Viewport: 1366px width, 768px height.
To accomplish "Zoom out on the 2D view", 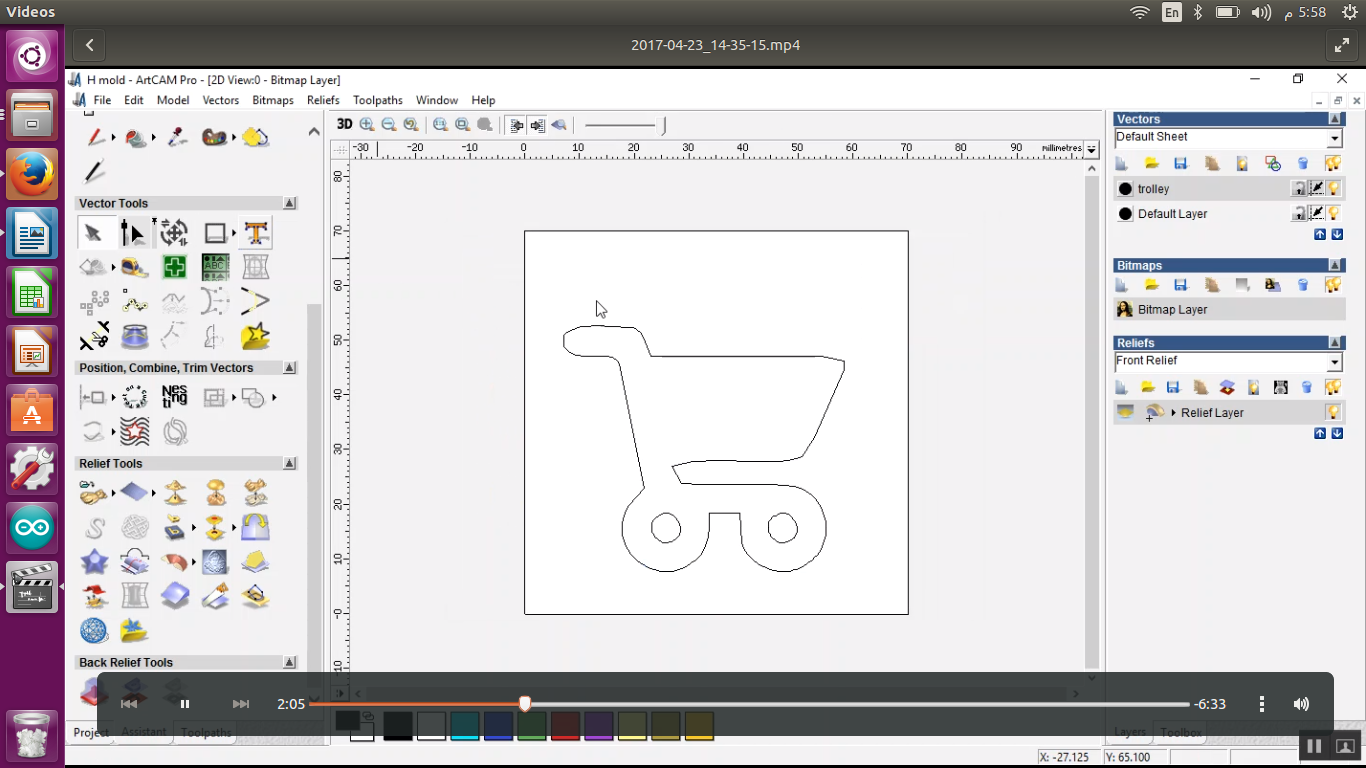I will pyautogui.click(x=389, y=124).
